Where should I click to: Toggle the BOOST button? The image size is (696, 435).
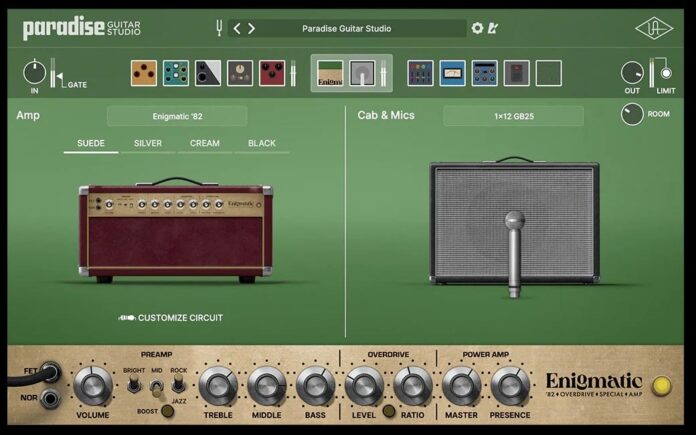click(x=167, y=411)
